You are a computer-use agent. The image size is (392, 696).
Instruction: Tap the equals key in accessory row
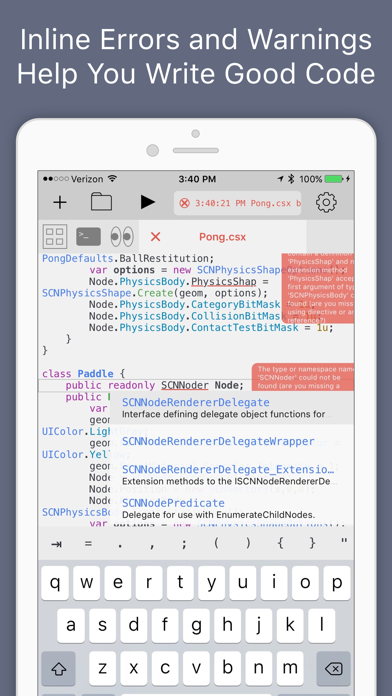point(88,544)
